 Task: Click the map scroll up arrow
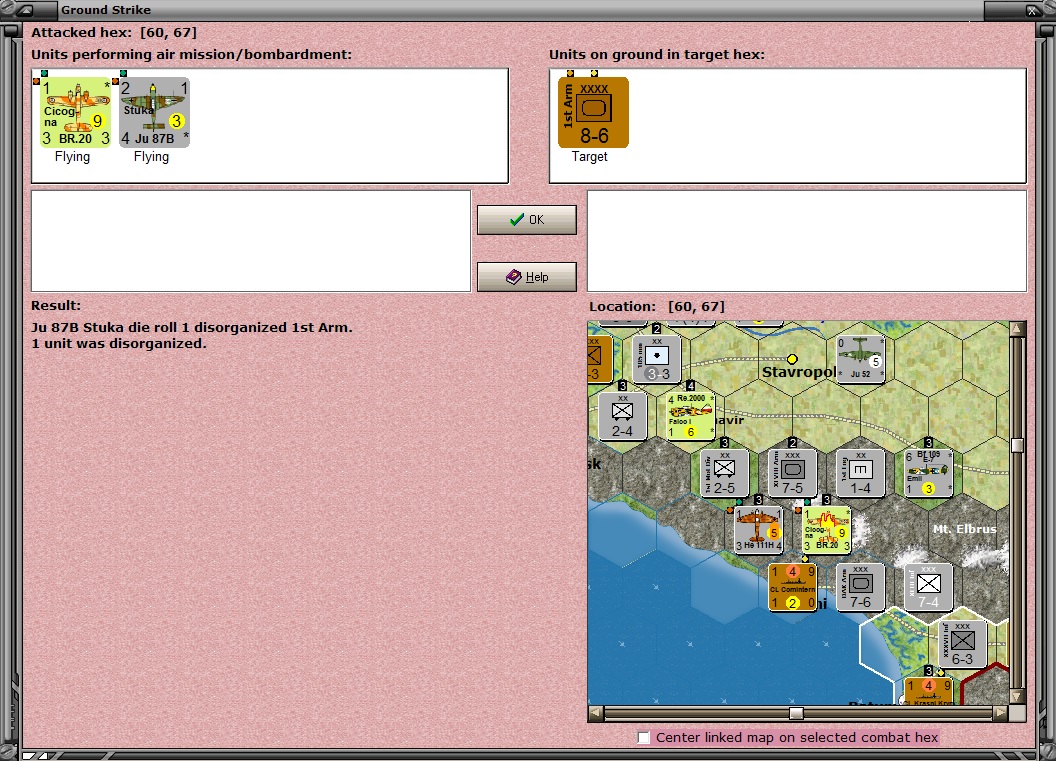tap(1018, 329)
